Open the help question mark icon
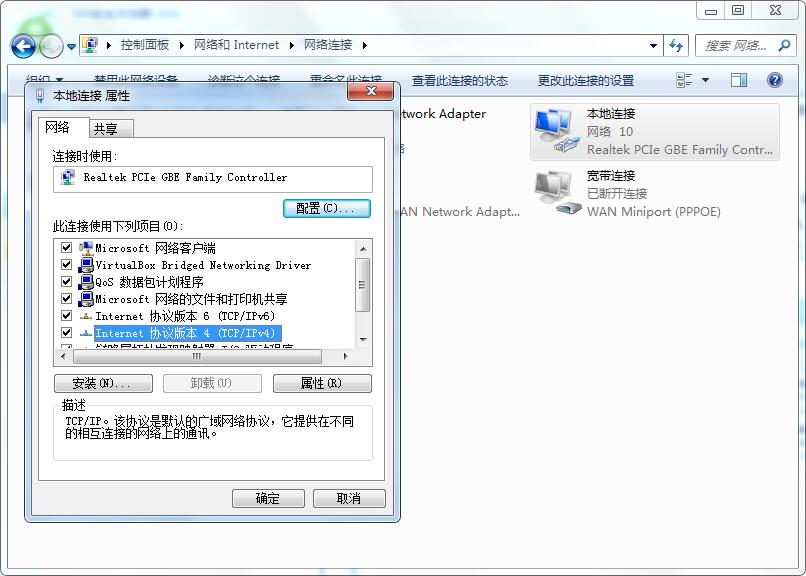 (x=774, y=80)
